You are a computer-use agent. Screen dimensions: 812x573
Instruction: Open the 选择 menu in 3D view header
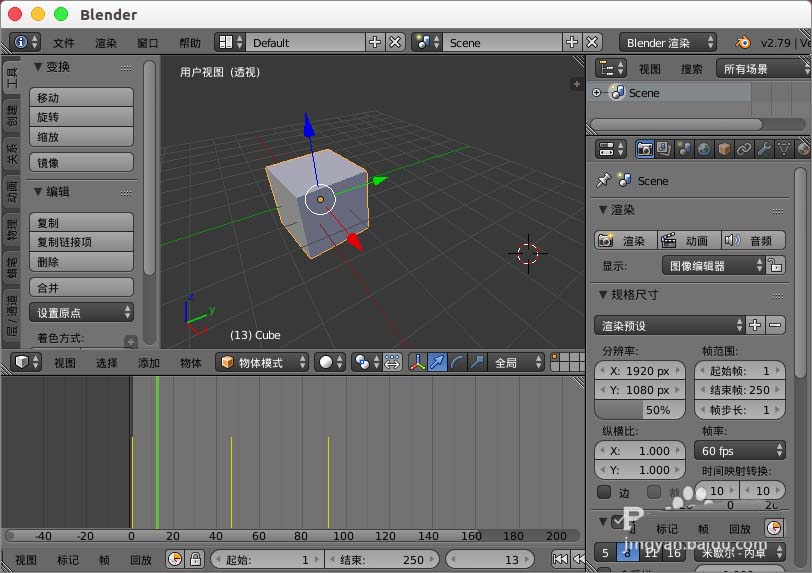[x=107, y=363]
